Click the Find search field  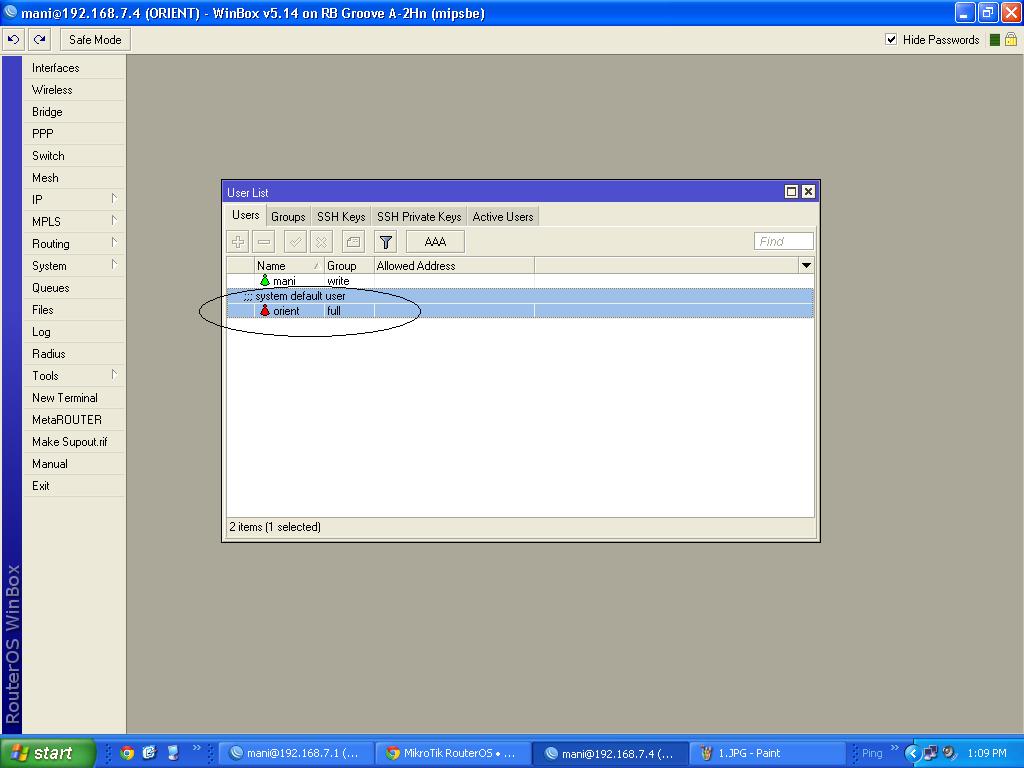click(784, 242)
